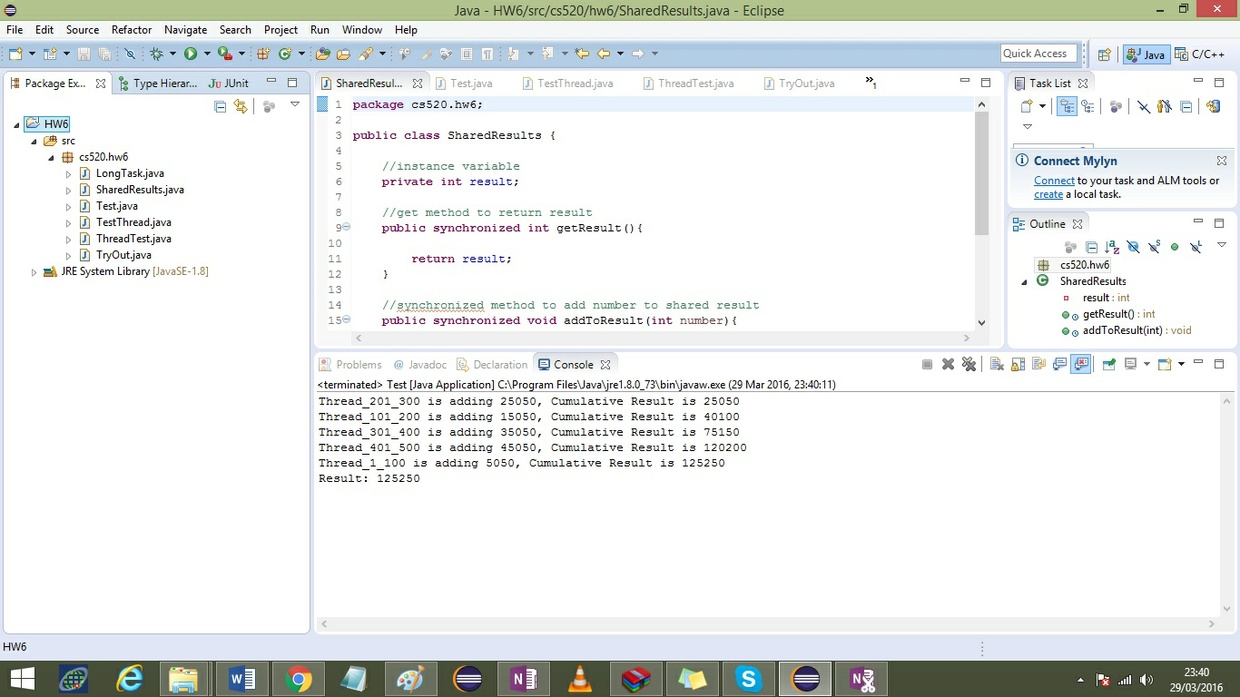
Task: Click the Pin Console icon
Action: click(1109, 364)
